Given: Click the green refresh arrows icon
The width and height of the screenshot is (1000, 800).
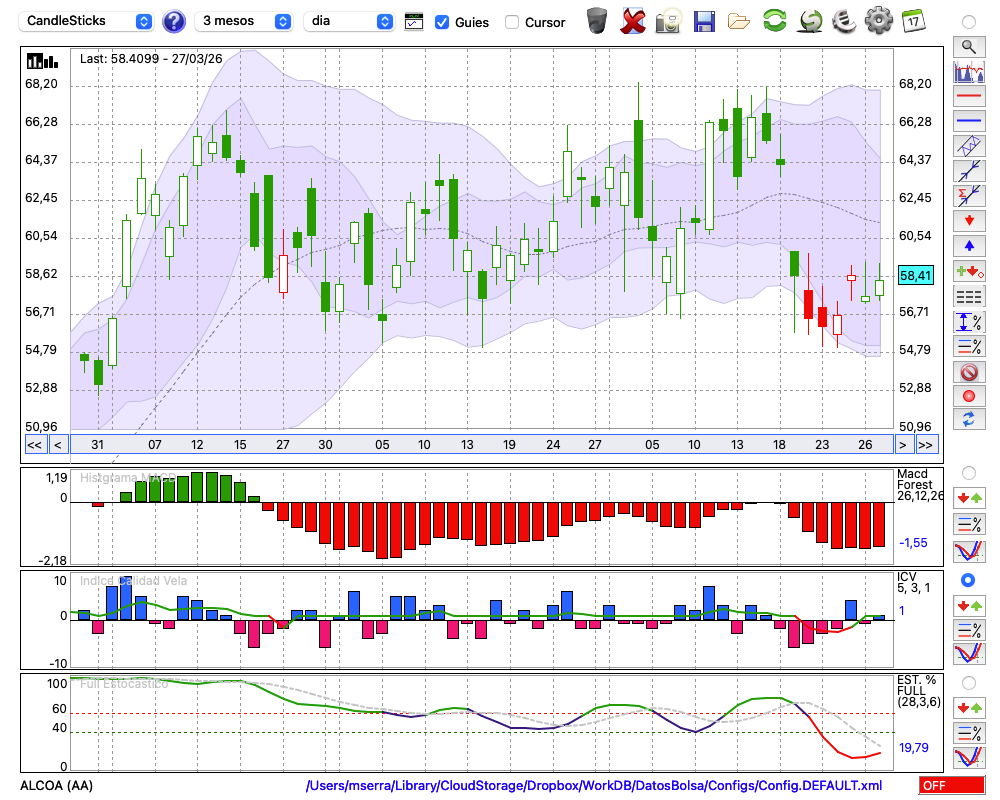Looking at the screenshot, I should click(774, 21).
